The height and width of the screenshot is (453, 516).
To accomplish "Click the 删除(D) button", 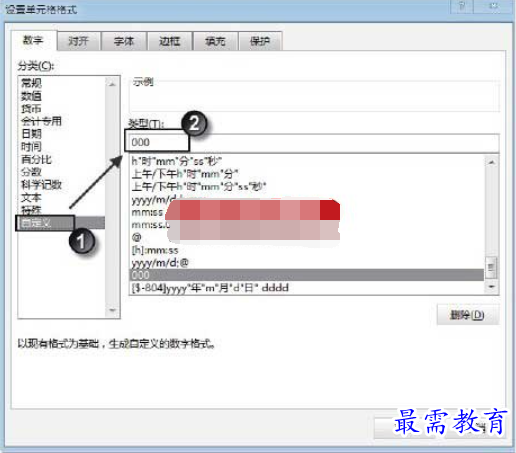I will (x=467, y=315).
